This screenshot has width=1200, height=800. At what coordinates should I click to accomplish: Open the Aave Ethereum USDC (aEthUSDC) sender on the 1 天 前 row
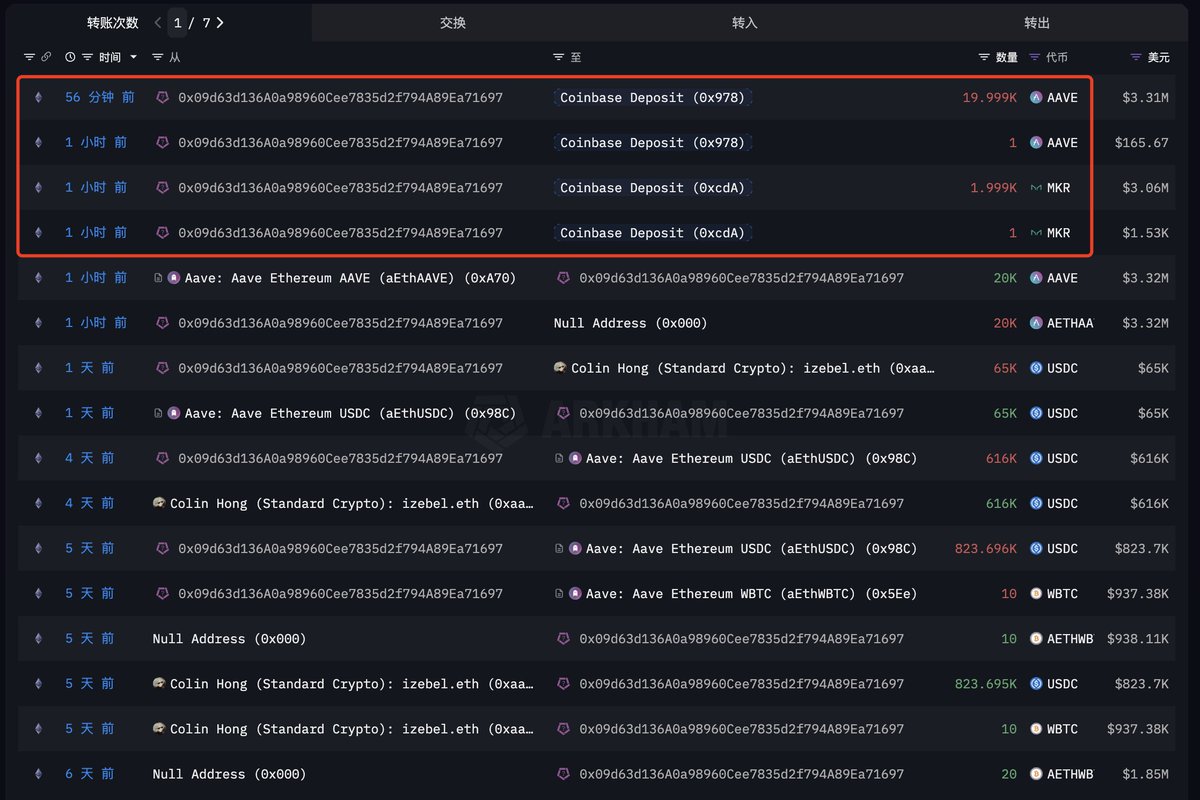(x=350, y=413)
